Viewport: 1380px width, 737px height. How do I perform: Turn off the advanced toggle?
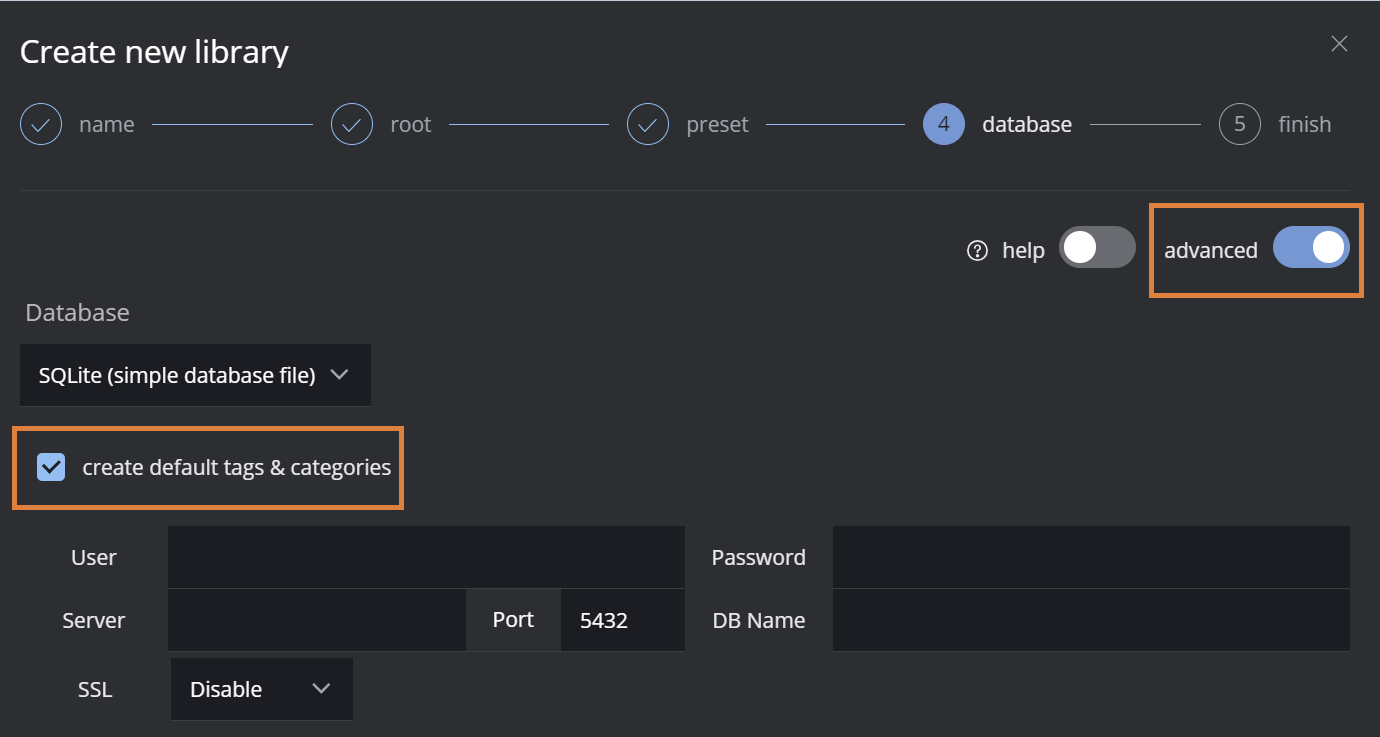click(x=1311, y=248)
